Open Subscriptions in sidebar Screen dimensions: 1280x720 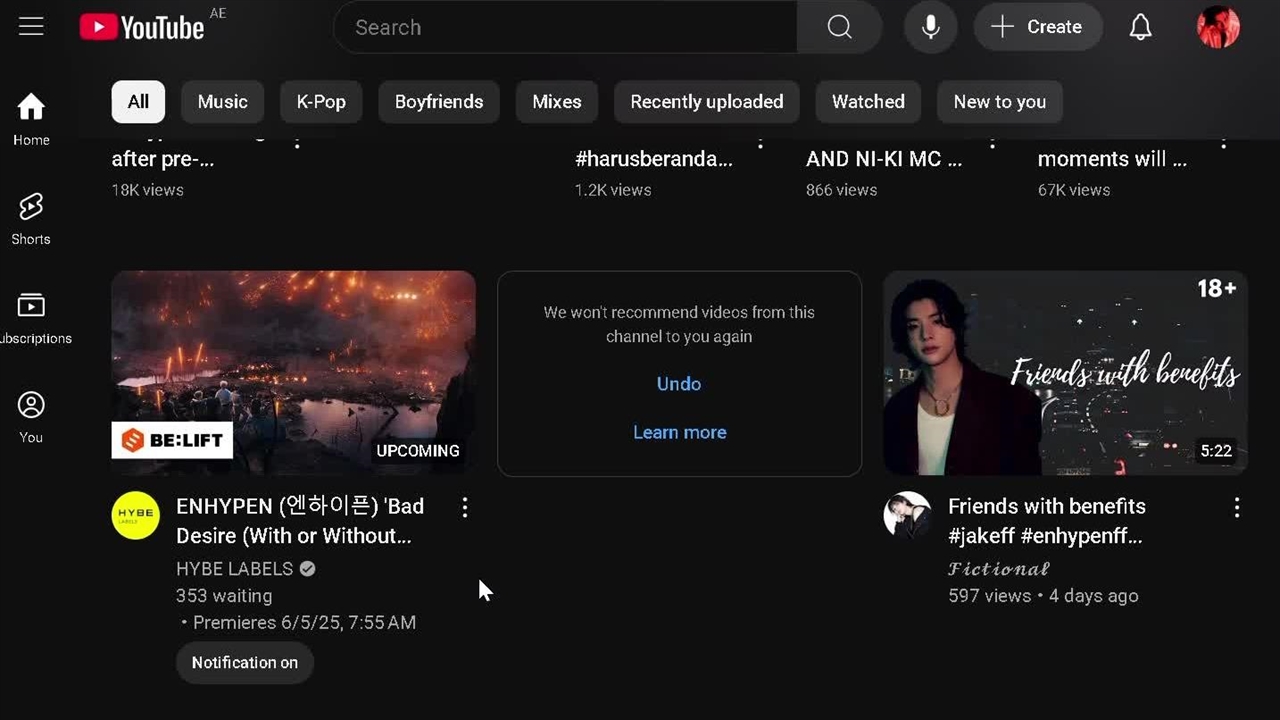click(31, 317)
